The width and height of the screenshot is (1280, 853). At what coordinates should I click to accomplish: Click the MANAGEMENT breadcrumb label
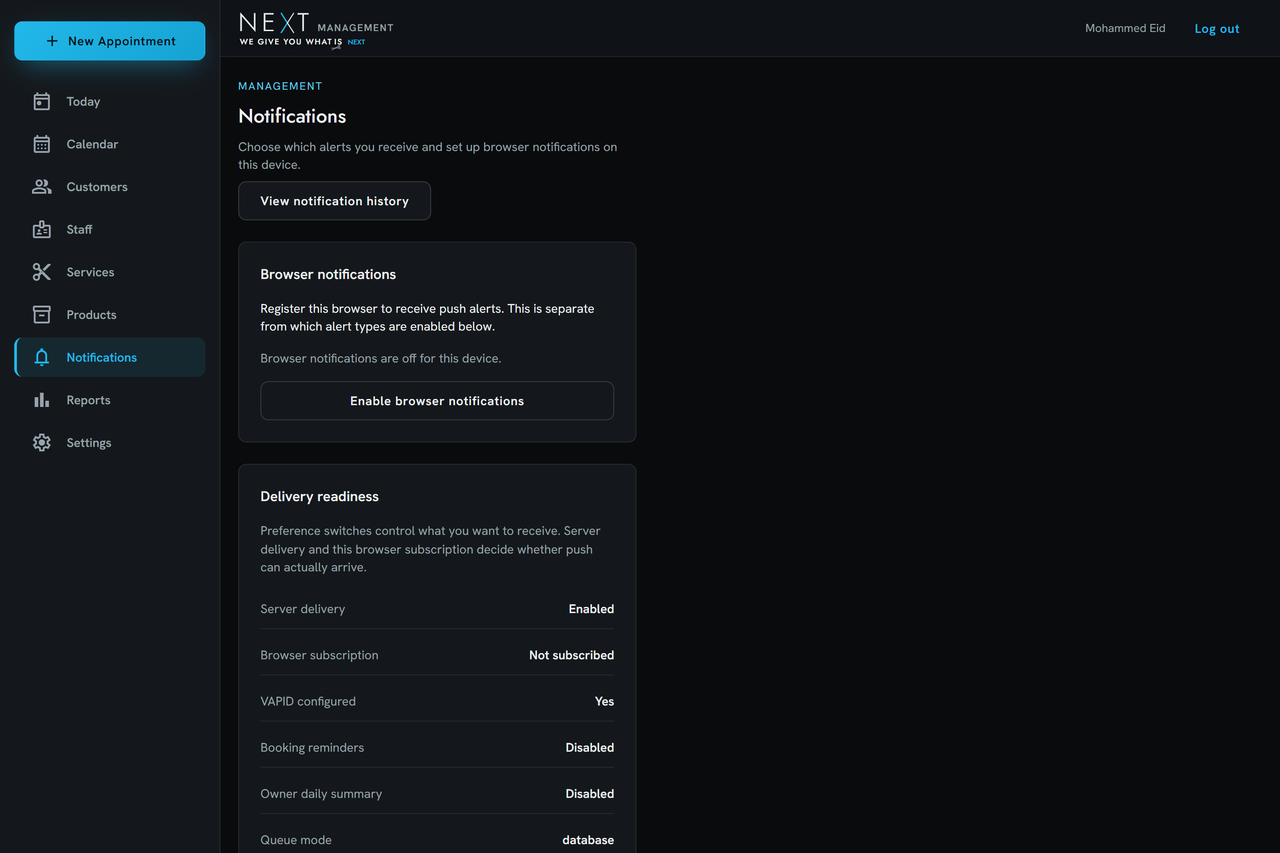pos(280,86)
